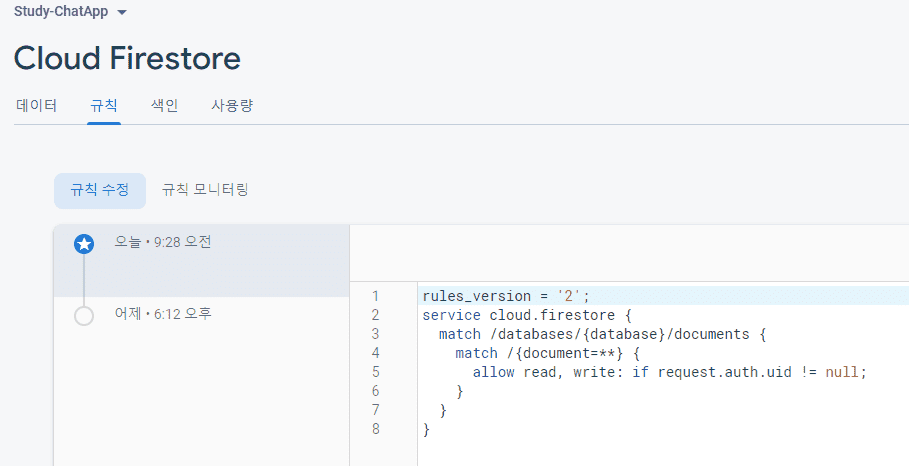Select the 규칙 tab
Image resolution: width=909 pixels, height=466 pixels.
104,106
